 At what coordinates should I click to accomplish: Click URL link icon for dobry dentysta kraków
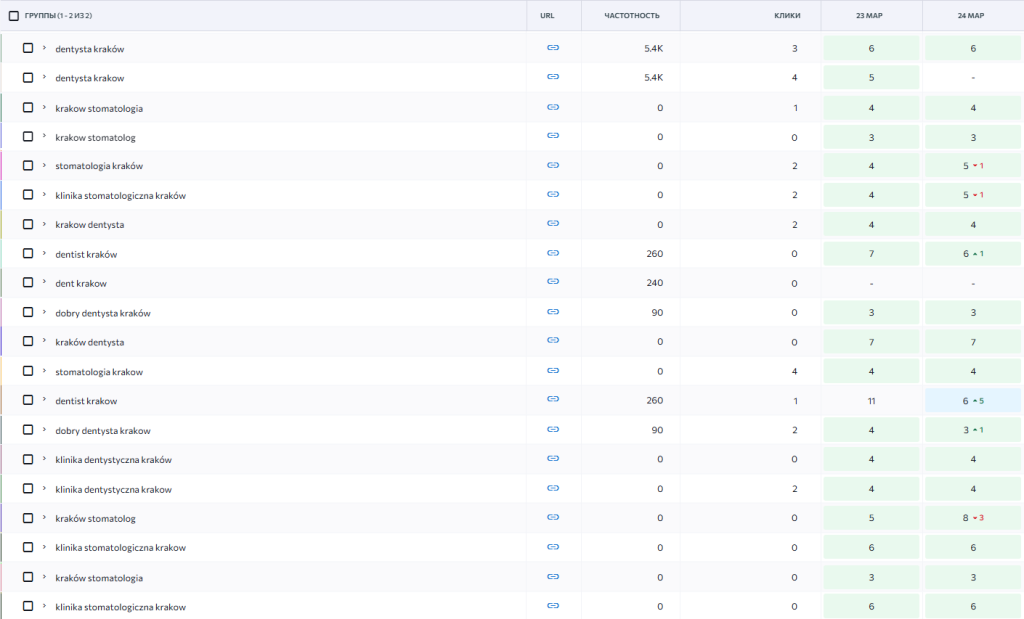[x=553, y=312]
